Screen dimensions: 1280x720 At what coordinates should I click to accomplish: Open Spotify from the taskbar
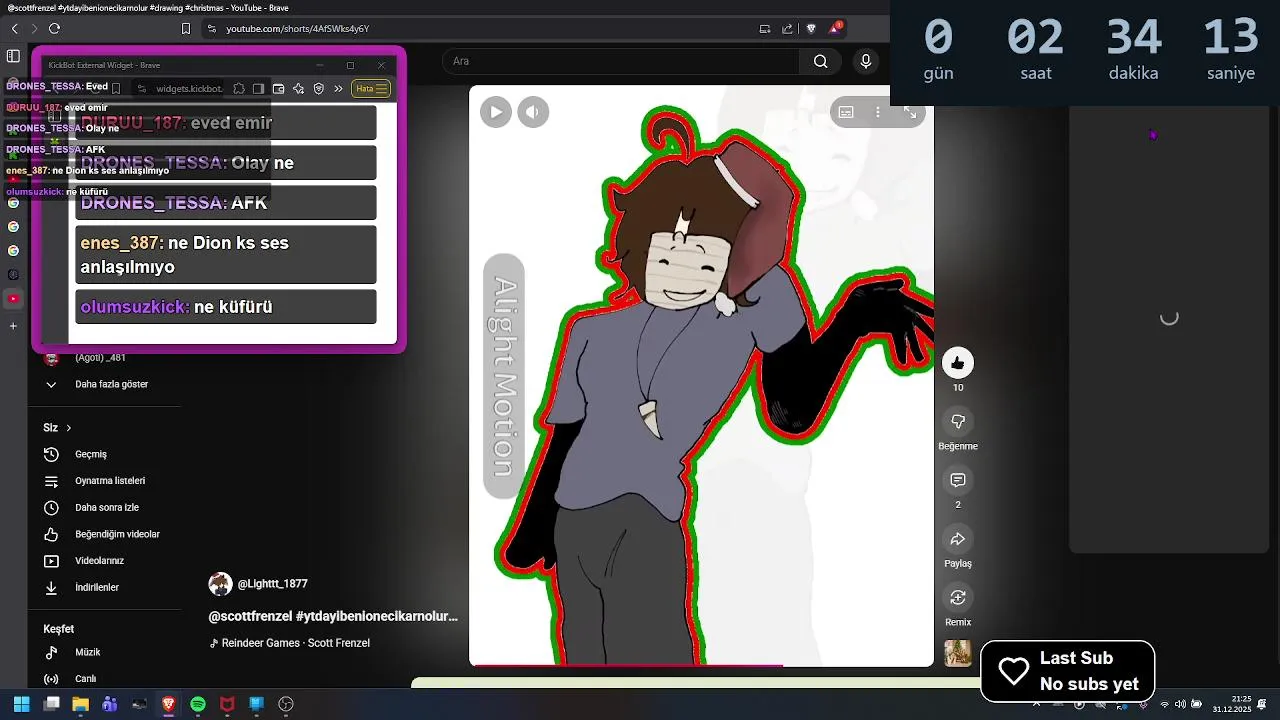(x=198, y=704)
